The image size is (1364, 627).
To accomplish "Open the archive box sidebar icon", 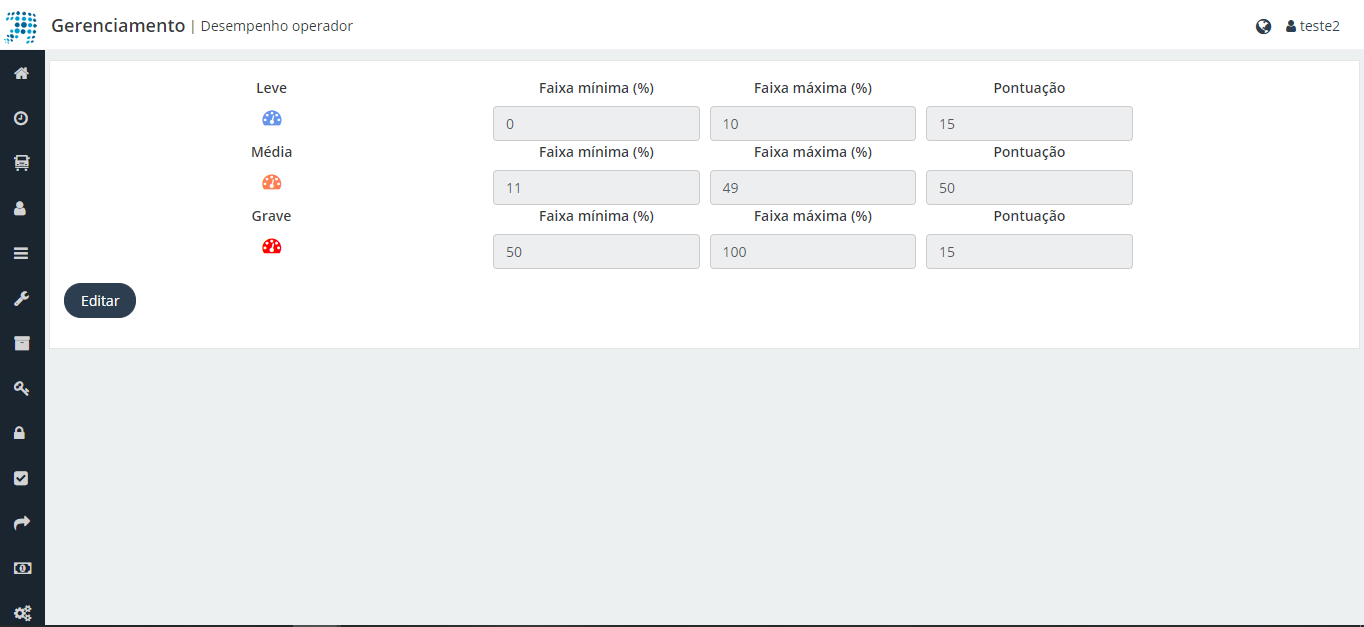I will (x=21, y=343).
